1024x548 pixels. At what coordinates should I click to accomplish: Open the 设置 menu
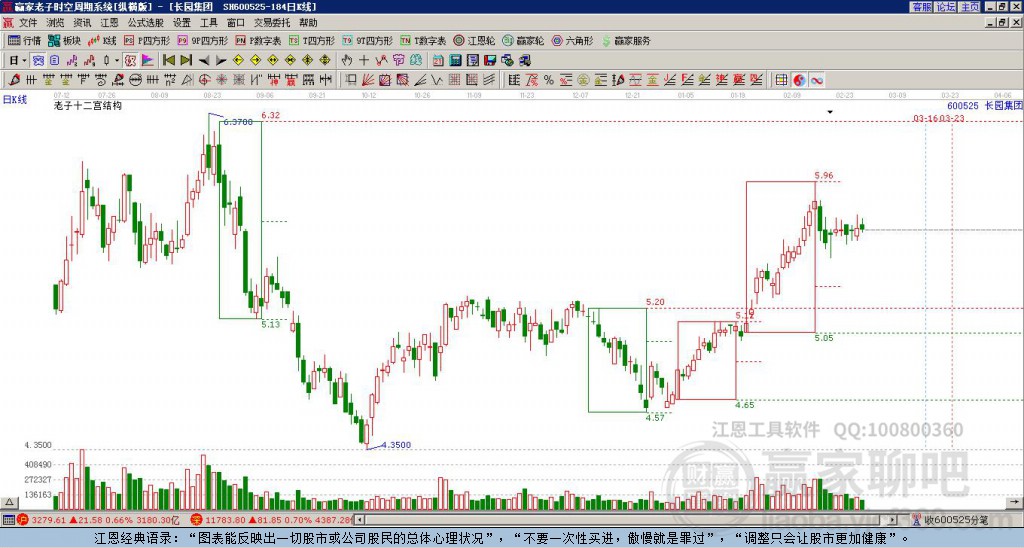click(x=182, y=23)
